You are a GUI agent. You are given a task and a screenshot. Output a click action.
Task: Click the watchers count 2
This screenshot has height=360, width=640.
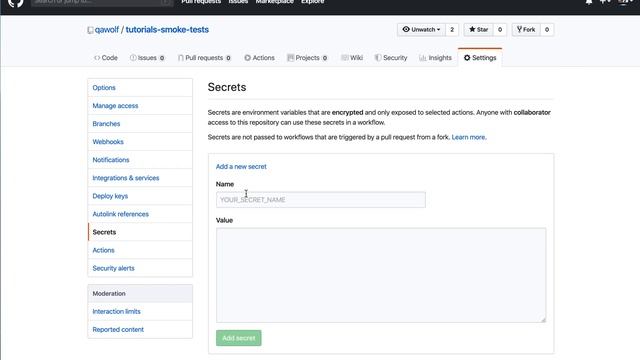click(x=452, y=29)
